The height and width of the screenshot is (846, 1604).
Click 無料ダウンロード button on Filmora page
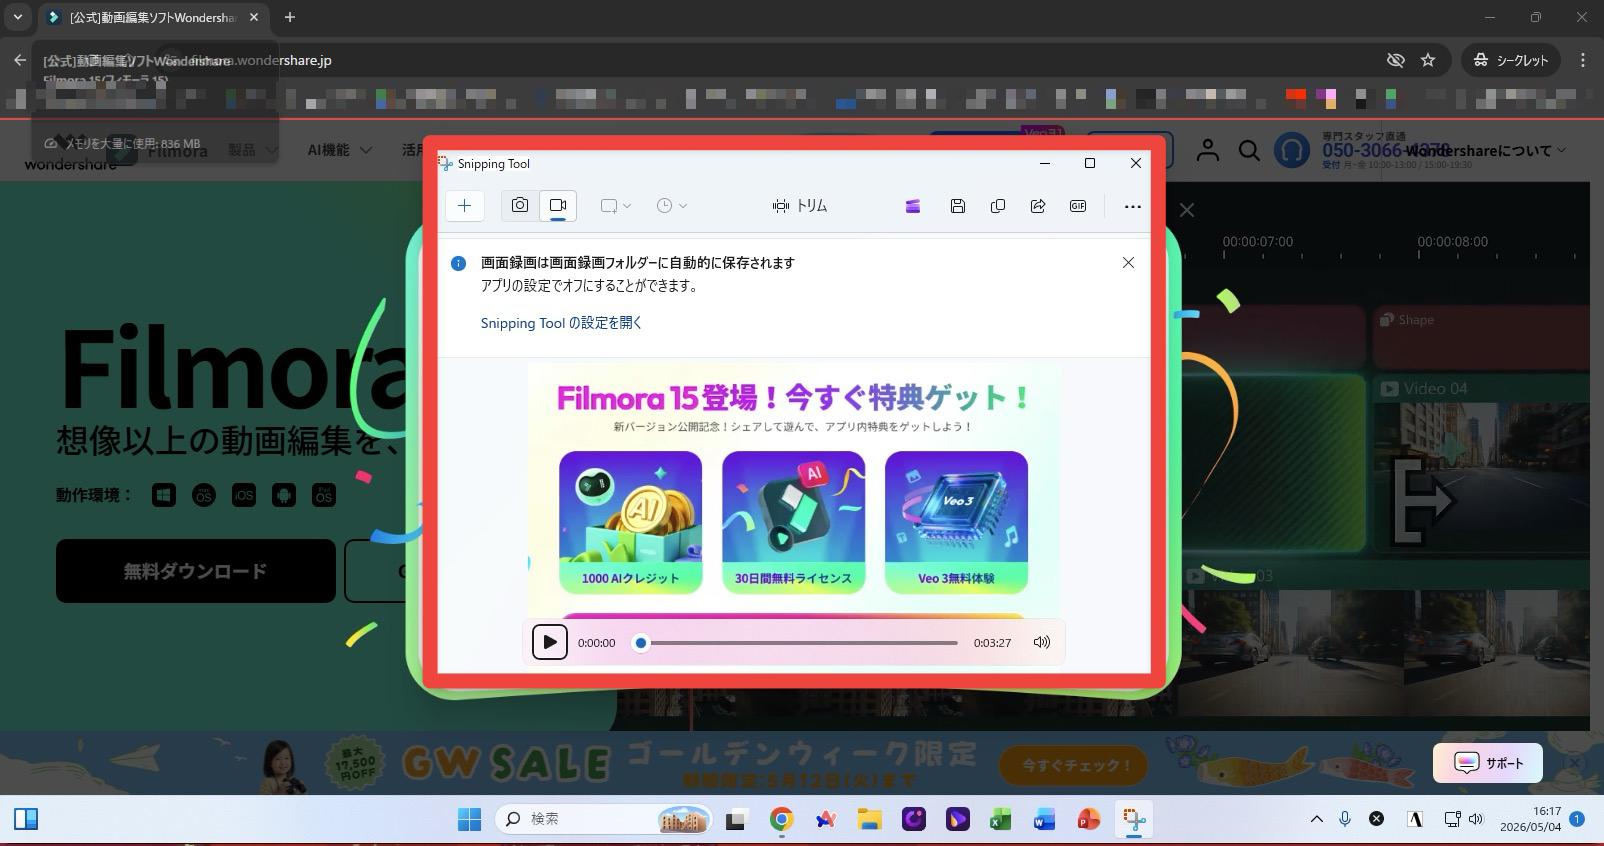point(196,571)
